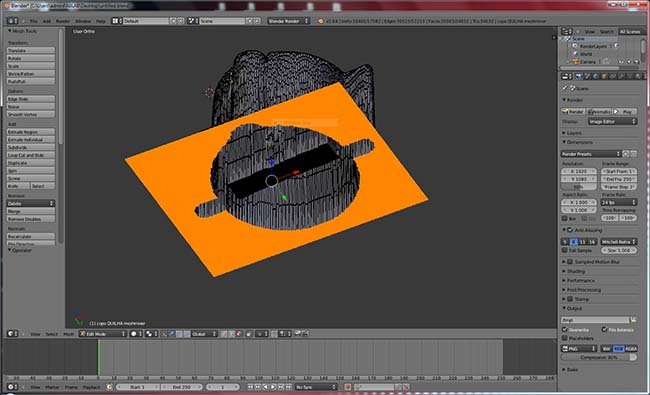The height and width of the screenshot is (395, 650).
Task: Toggle the 3D manipulator widget icon
Action: click(x=164, y=334)
